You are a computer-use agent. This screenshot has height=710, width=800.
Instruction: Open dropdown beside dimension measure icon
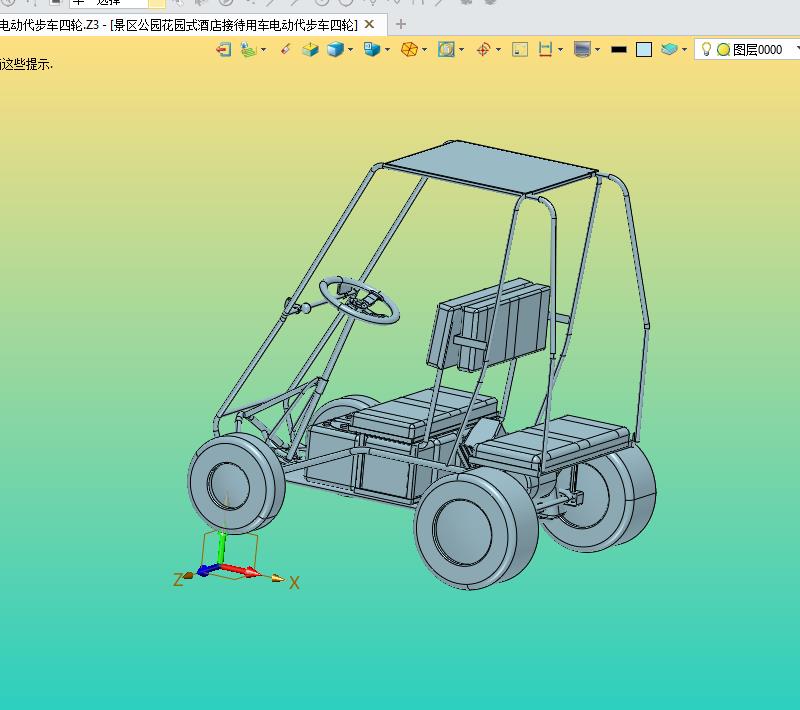point(561,49)
